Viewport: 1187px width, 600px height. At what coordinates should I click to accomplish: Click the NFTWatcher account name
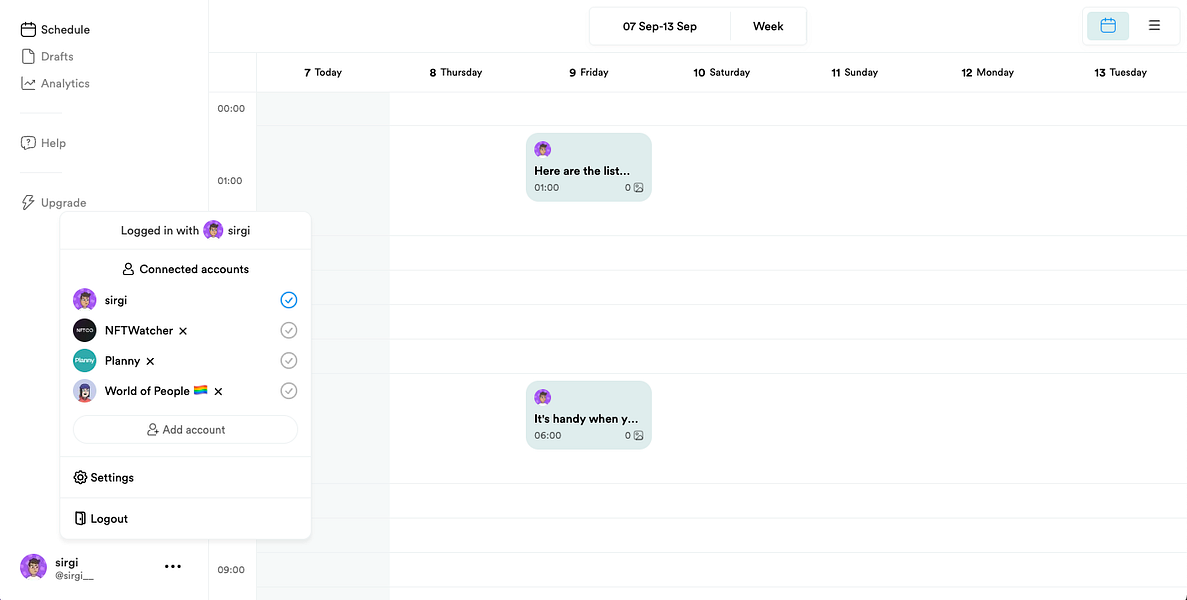139,331
